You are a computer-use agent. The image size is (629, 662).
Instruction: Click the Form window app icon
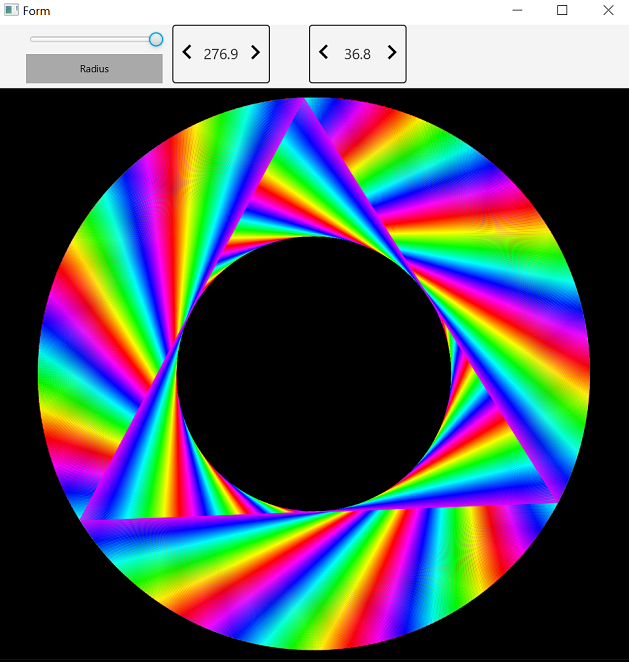point(11,10)
